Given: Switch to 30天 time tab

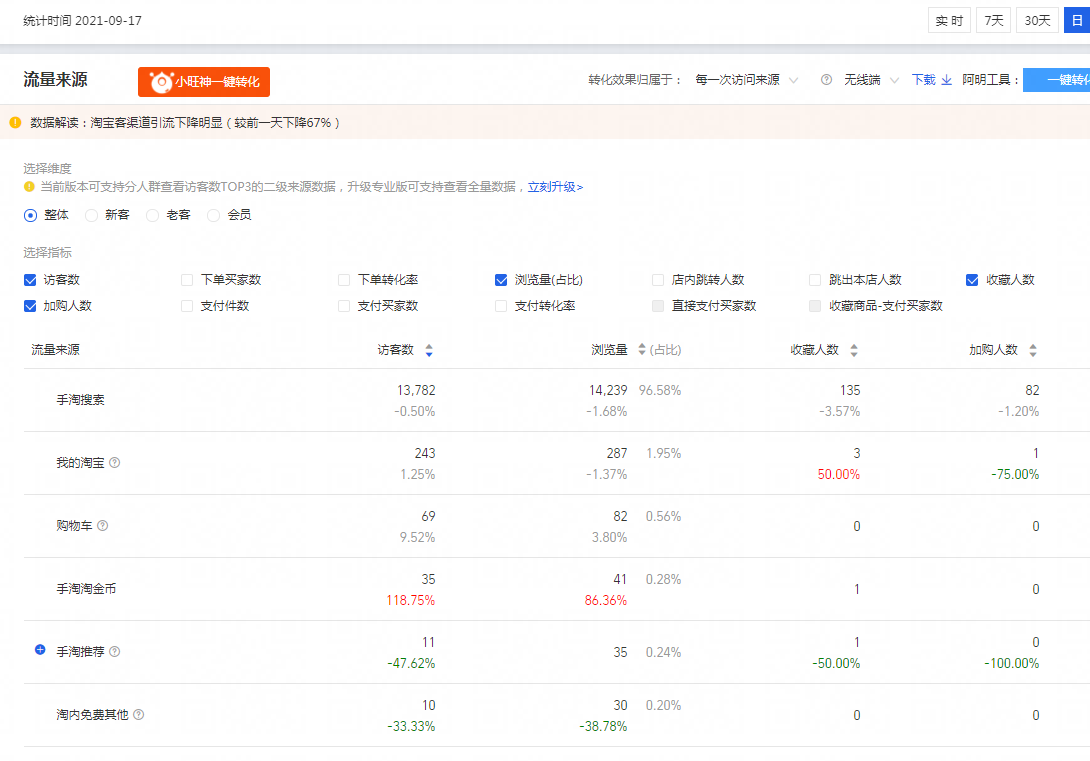Looking at the screenshot, I should click(x=1037, y=21).
